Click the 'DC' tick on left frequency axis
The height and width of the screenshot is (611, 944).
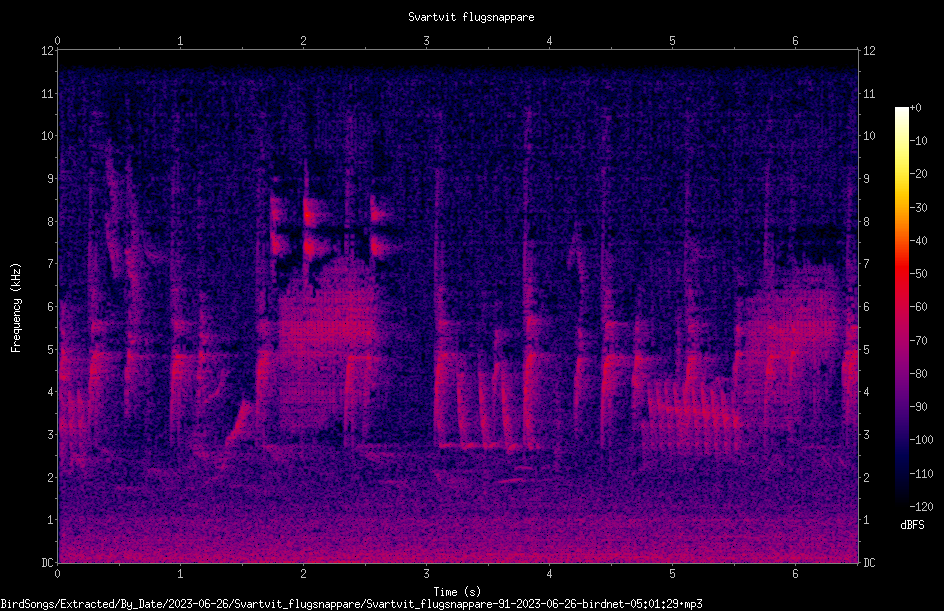[48, 563]
